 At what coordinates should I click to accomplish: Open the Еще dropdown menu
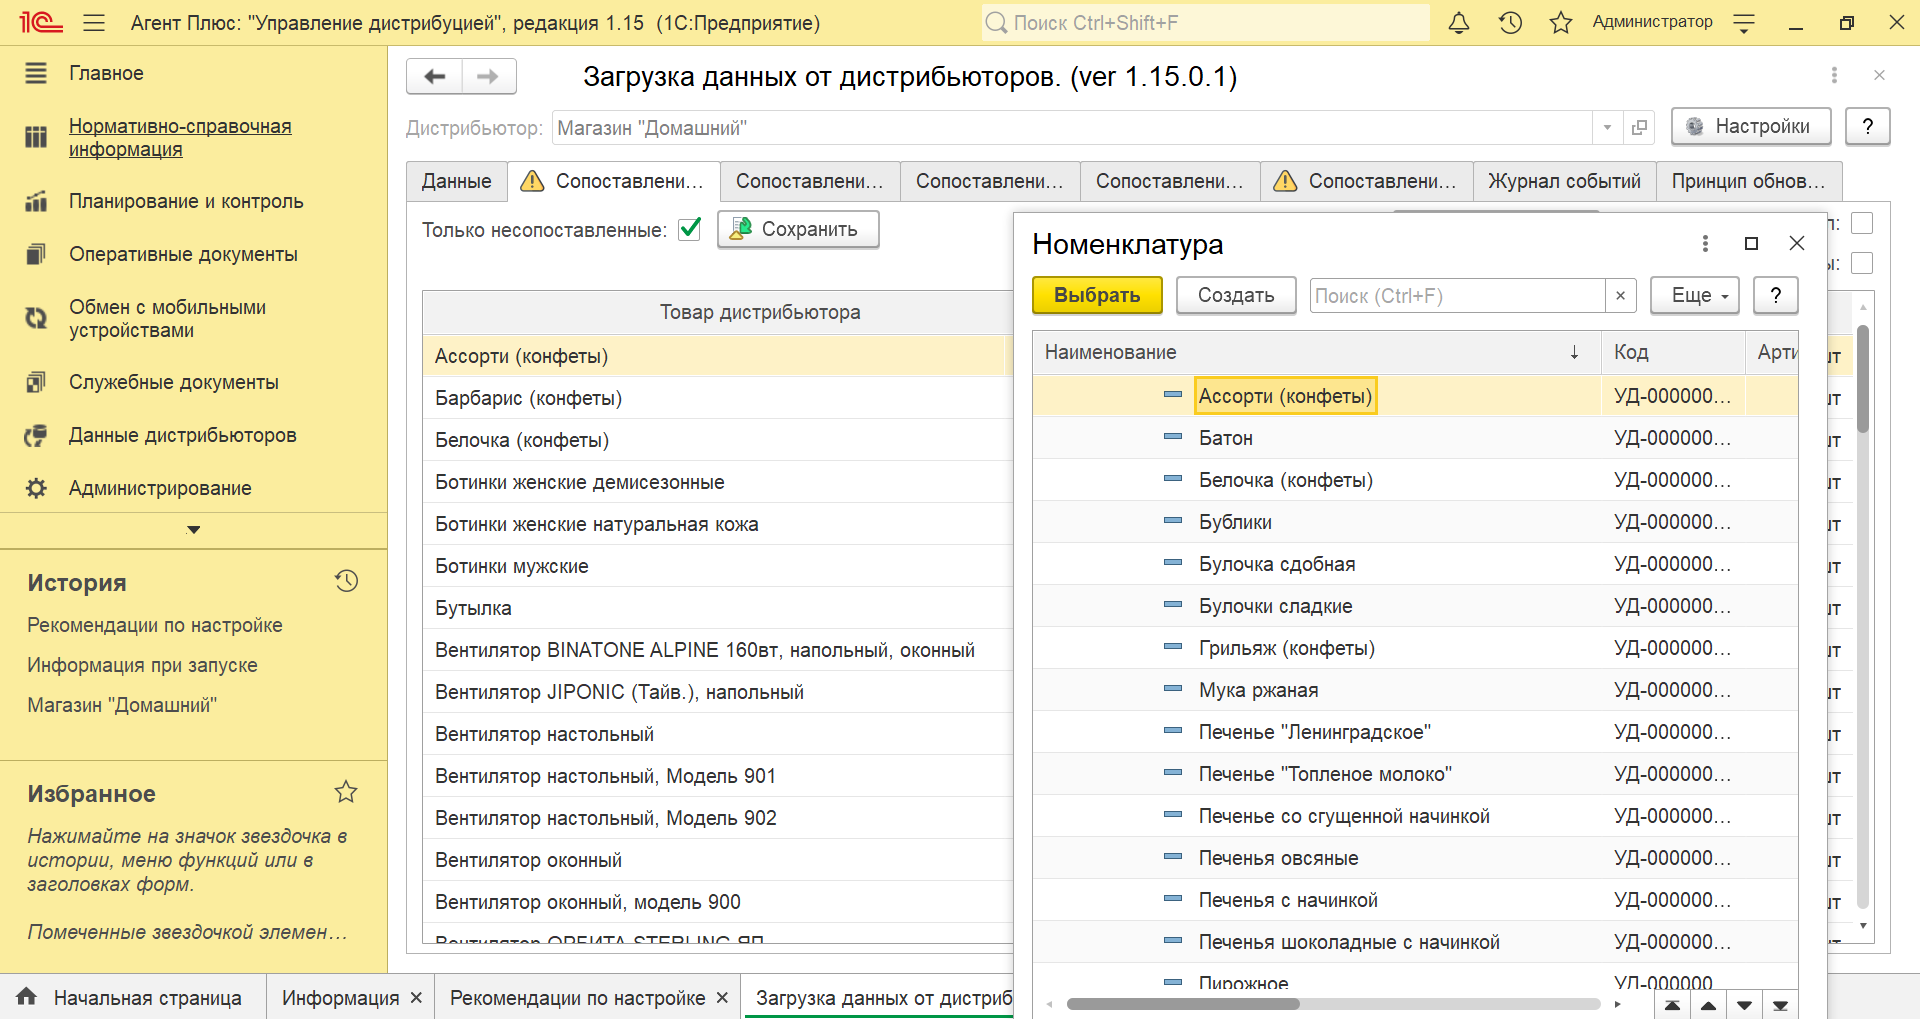pyautogui.click(x=1695, y=295)
